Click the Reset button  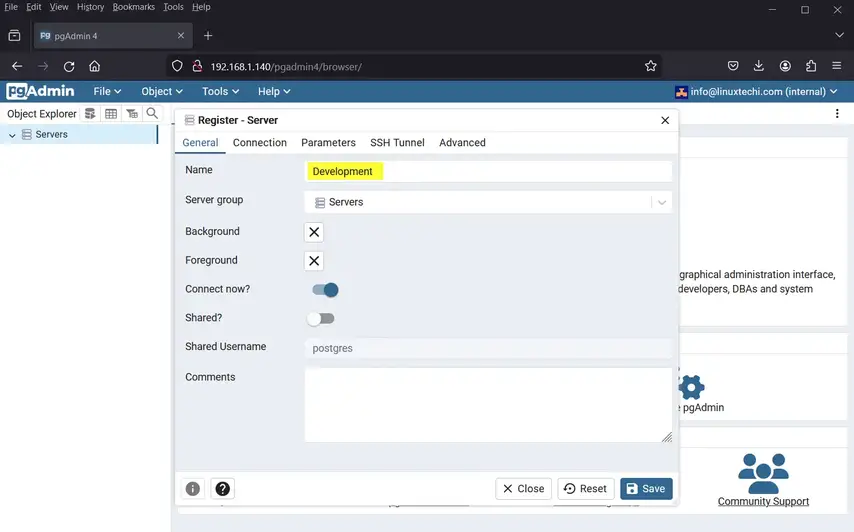(x=585, y=489)
